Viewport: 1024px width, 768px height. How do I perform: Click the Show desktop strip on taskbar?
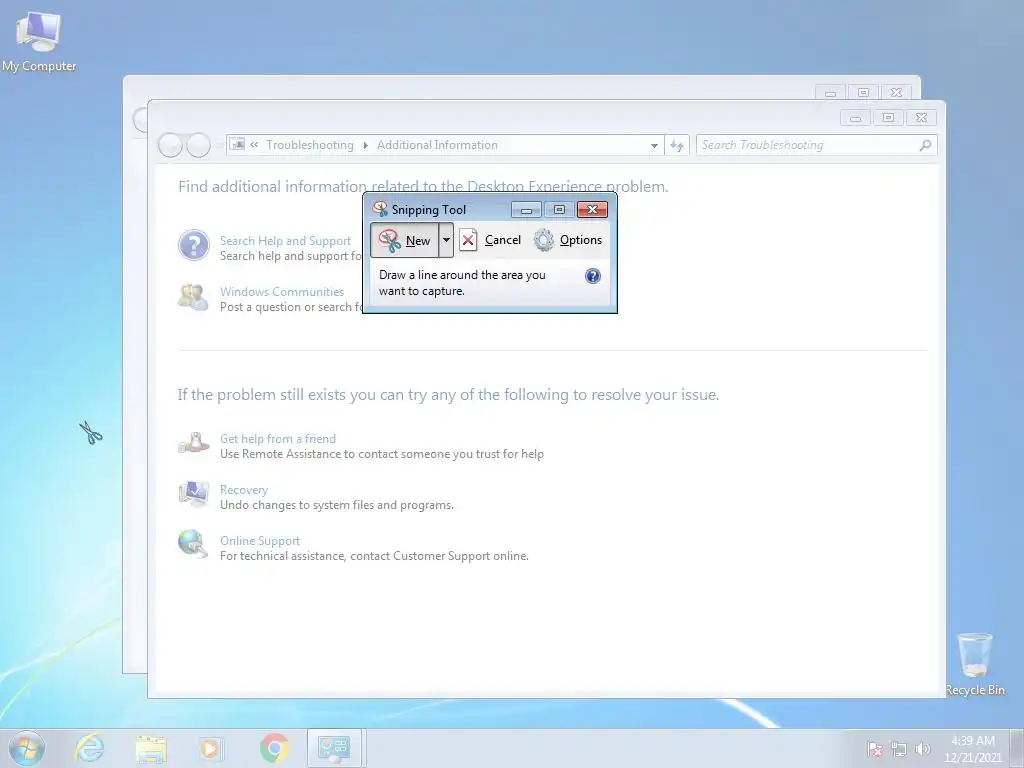[x=1017, y=748]
